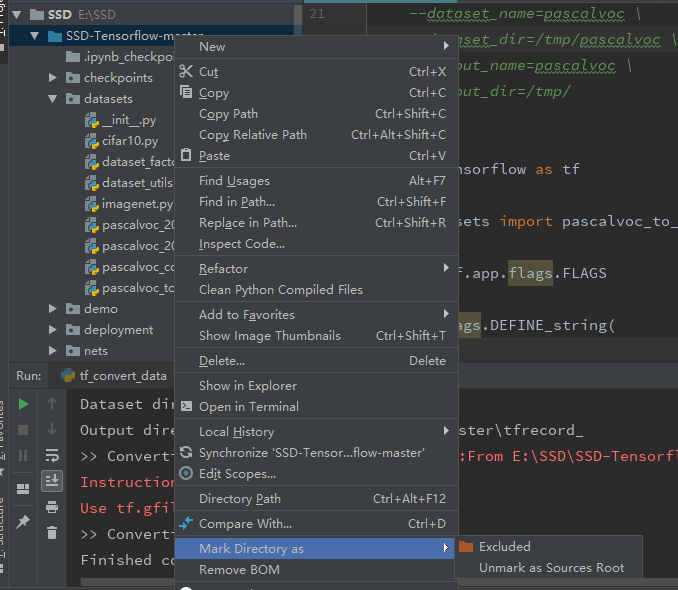678x590 pixels.
Task: Click the SSD-Tensorflow-master blue folder icon
Action: pos(54,36)
